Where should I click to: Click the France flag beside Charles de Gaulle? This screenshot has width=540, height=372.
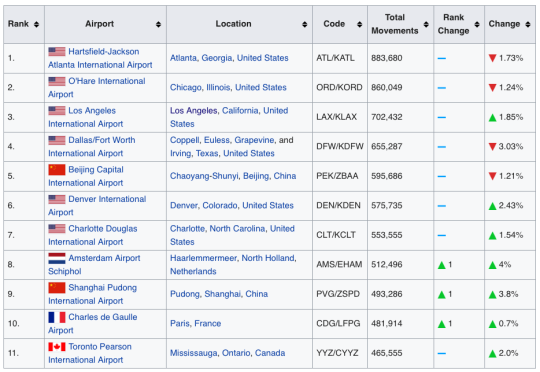coord(57,317)
